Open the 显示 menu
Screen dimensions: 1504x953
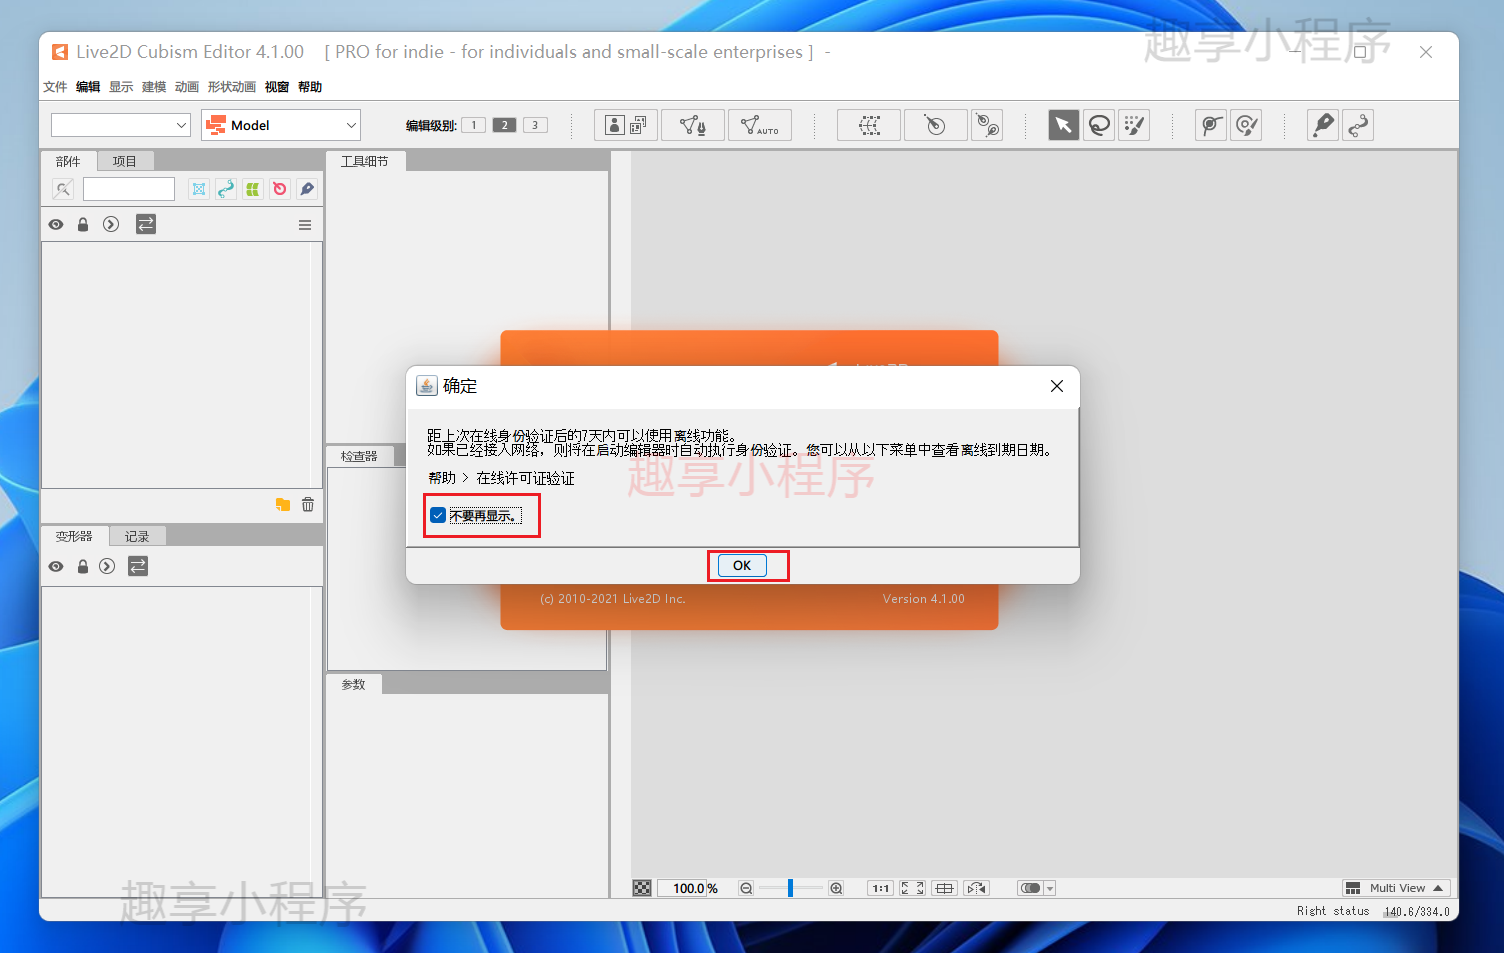(121, 87)
